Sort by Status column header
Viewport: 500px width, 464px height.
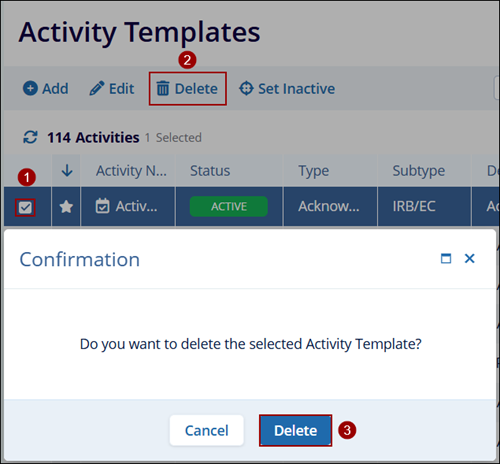coord(210,171)
